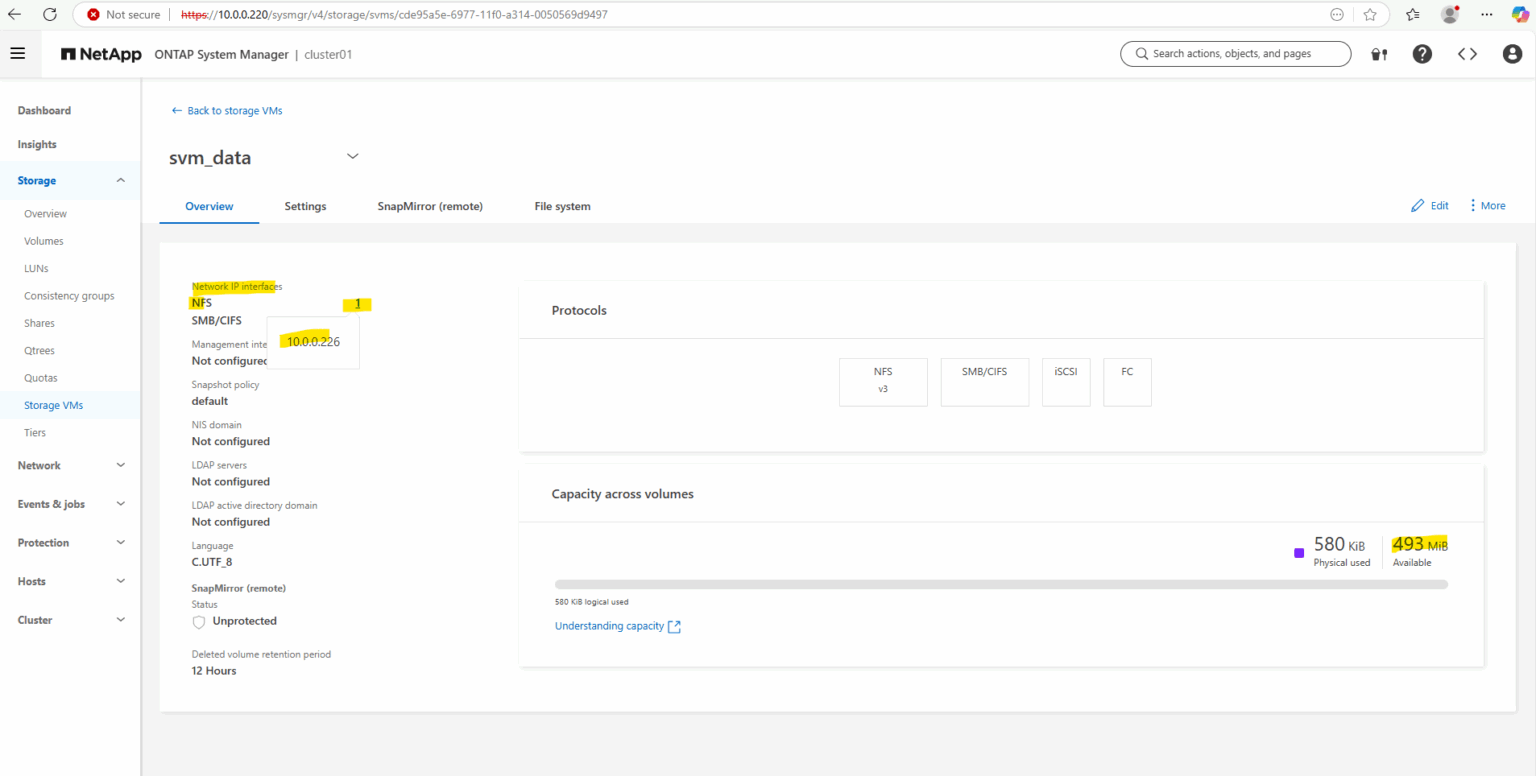This screenshot has height=776, width=1536.
Task: Click the NFS interface count 1
Action: (357, 304)
